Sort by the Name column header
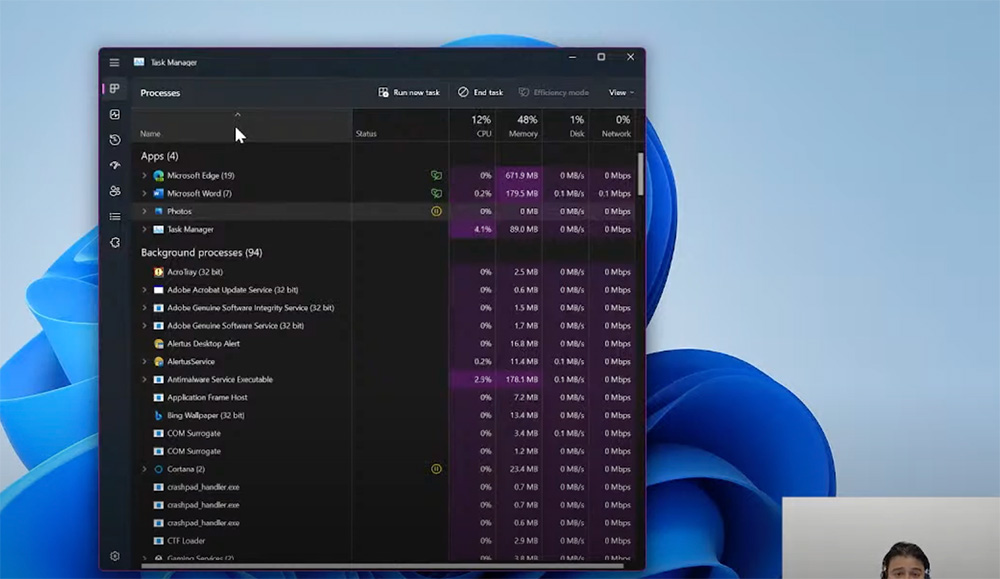Screen dimensions: 1000x579 [x=241, y=125]
